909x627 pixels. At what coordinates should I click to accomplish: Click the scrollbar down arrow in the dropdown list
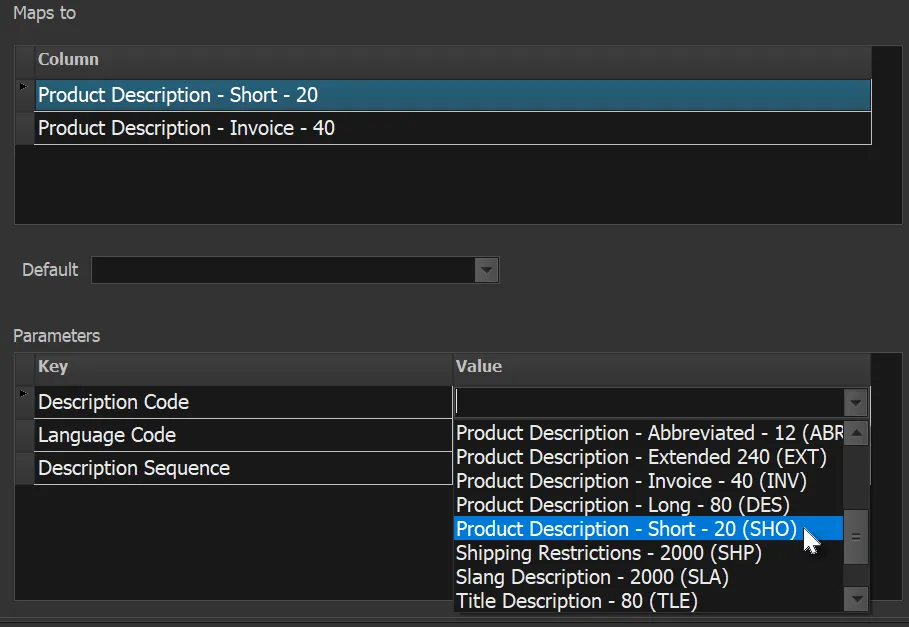(x=855, y=600)
